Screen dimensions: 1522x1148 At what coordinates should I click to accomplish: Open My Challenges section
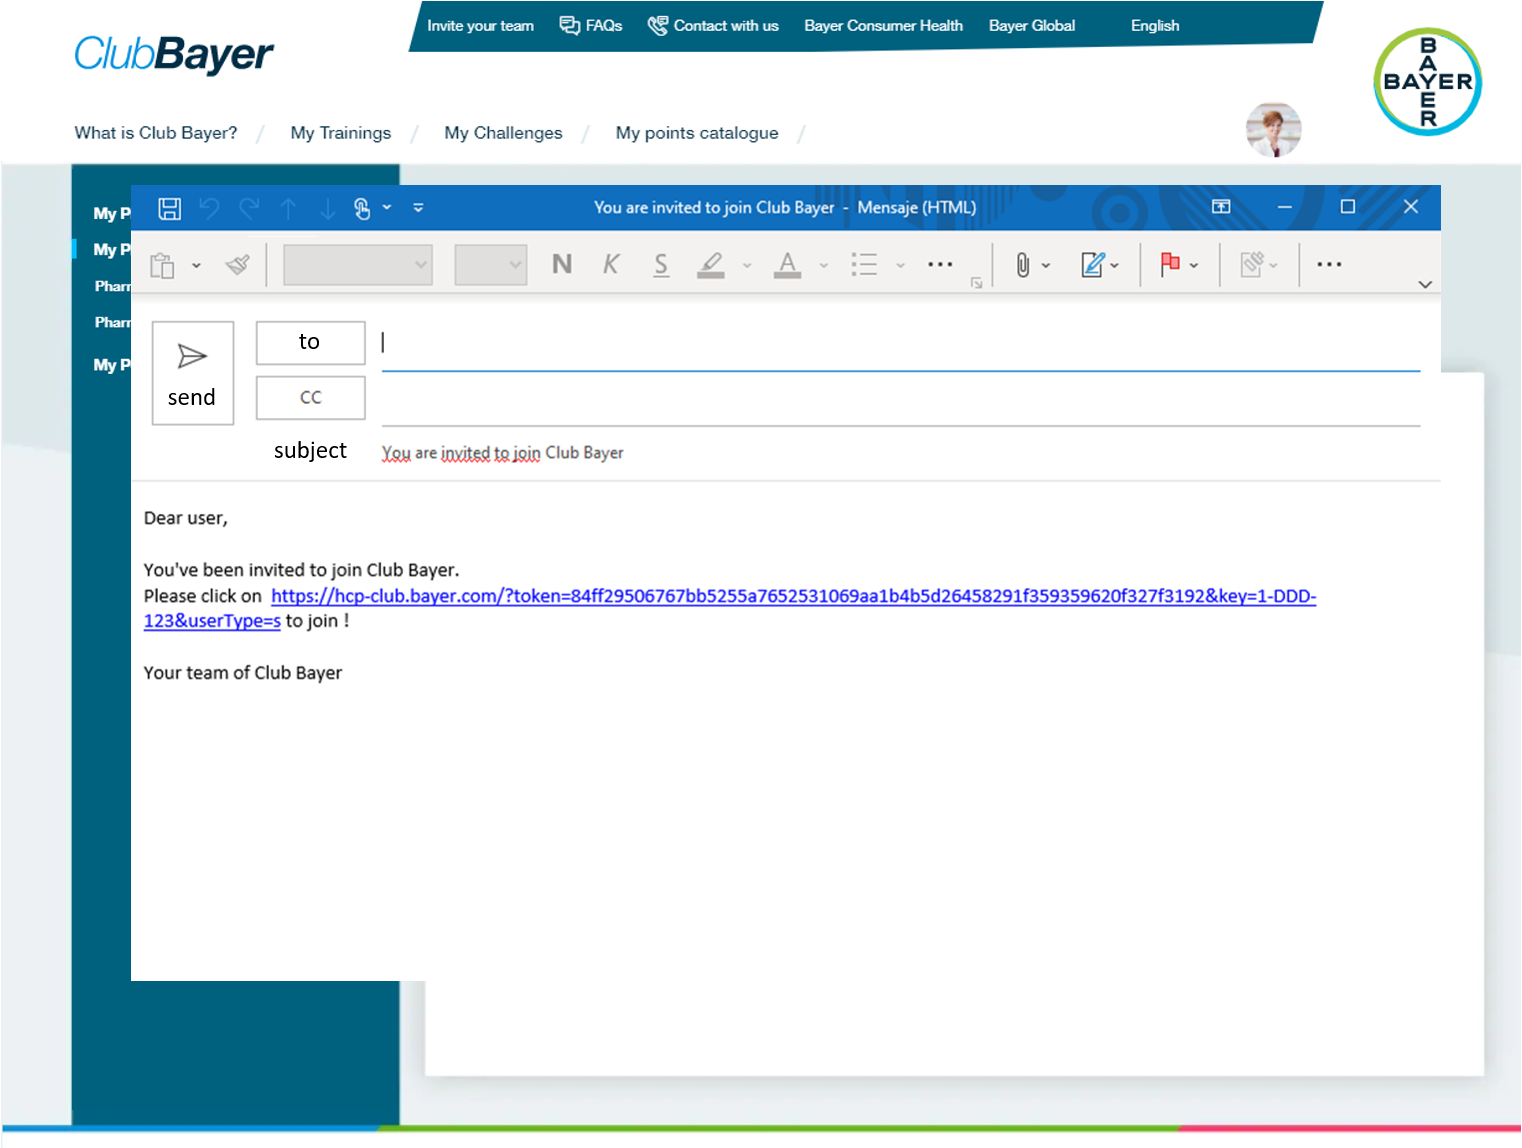[503, 133]
